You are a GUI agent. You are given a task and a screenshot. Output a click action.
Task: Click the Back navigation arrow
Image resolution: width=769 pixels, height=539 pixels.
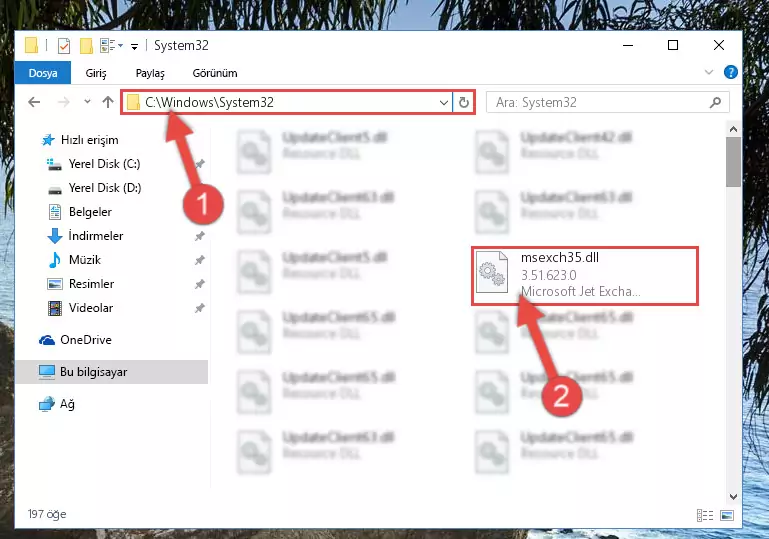(34, 102)
